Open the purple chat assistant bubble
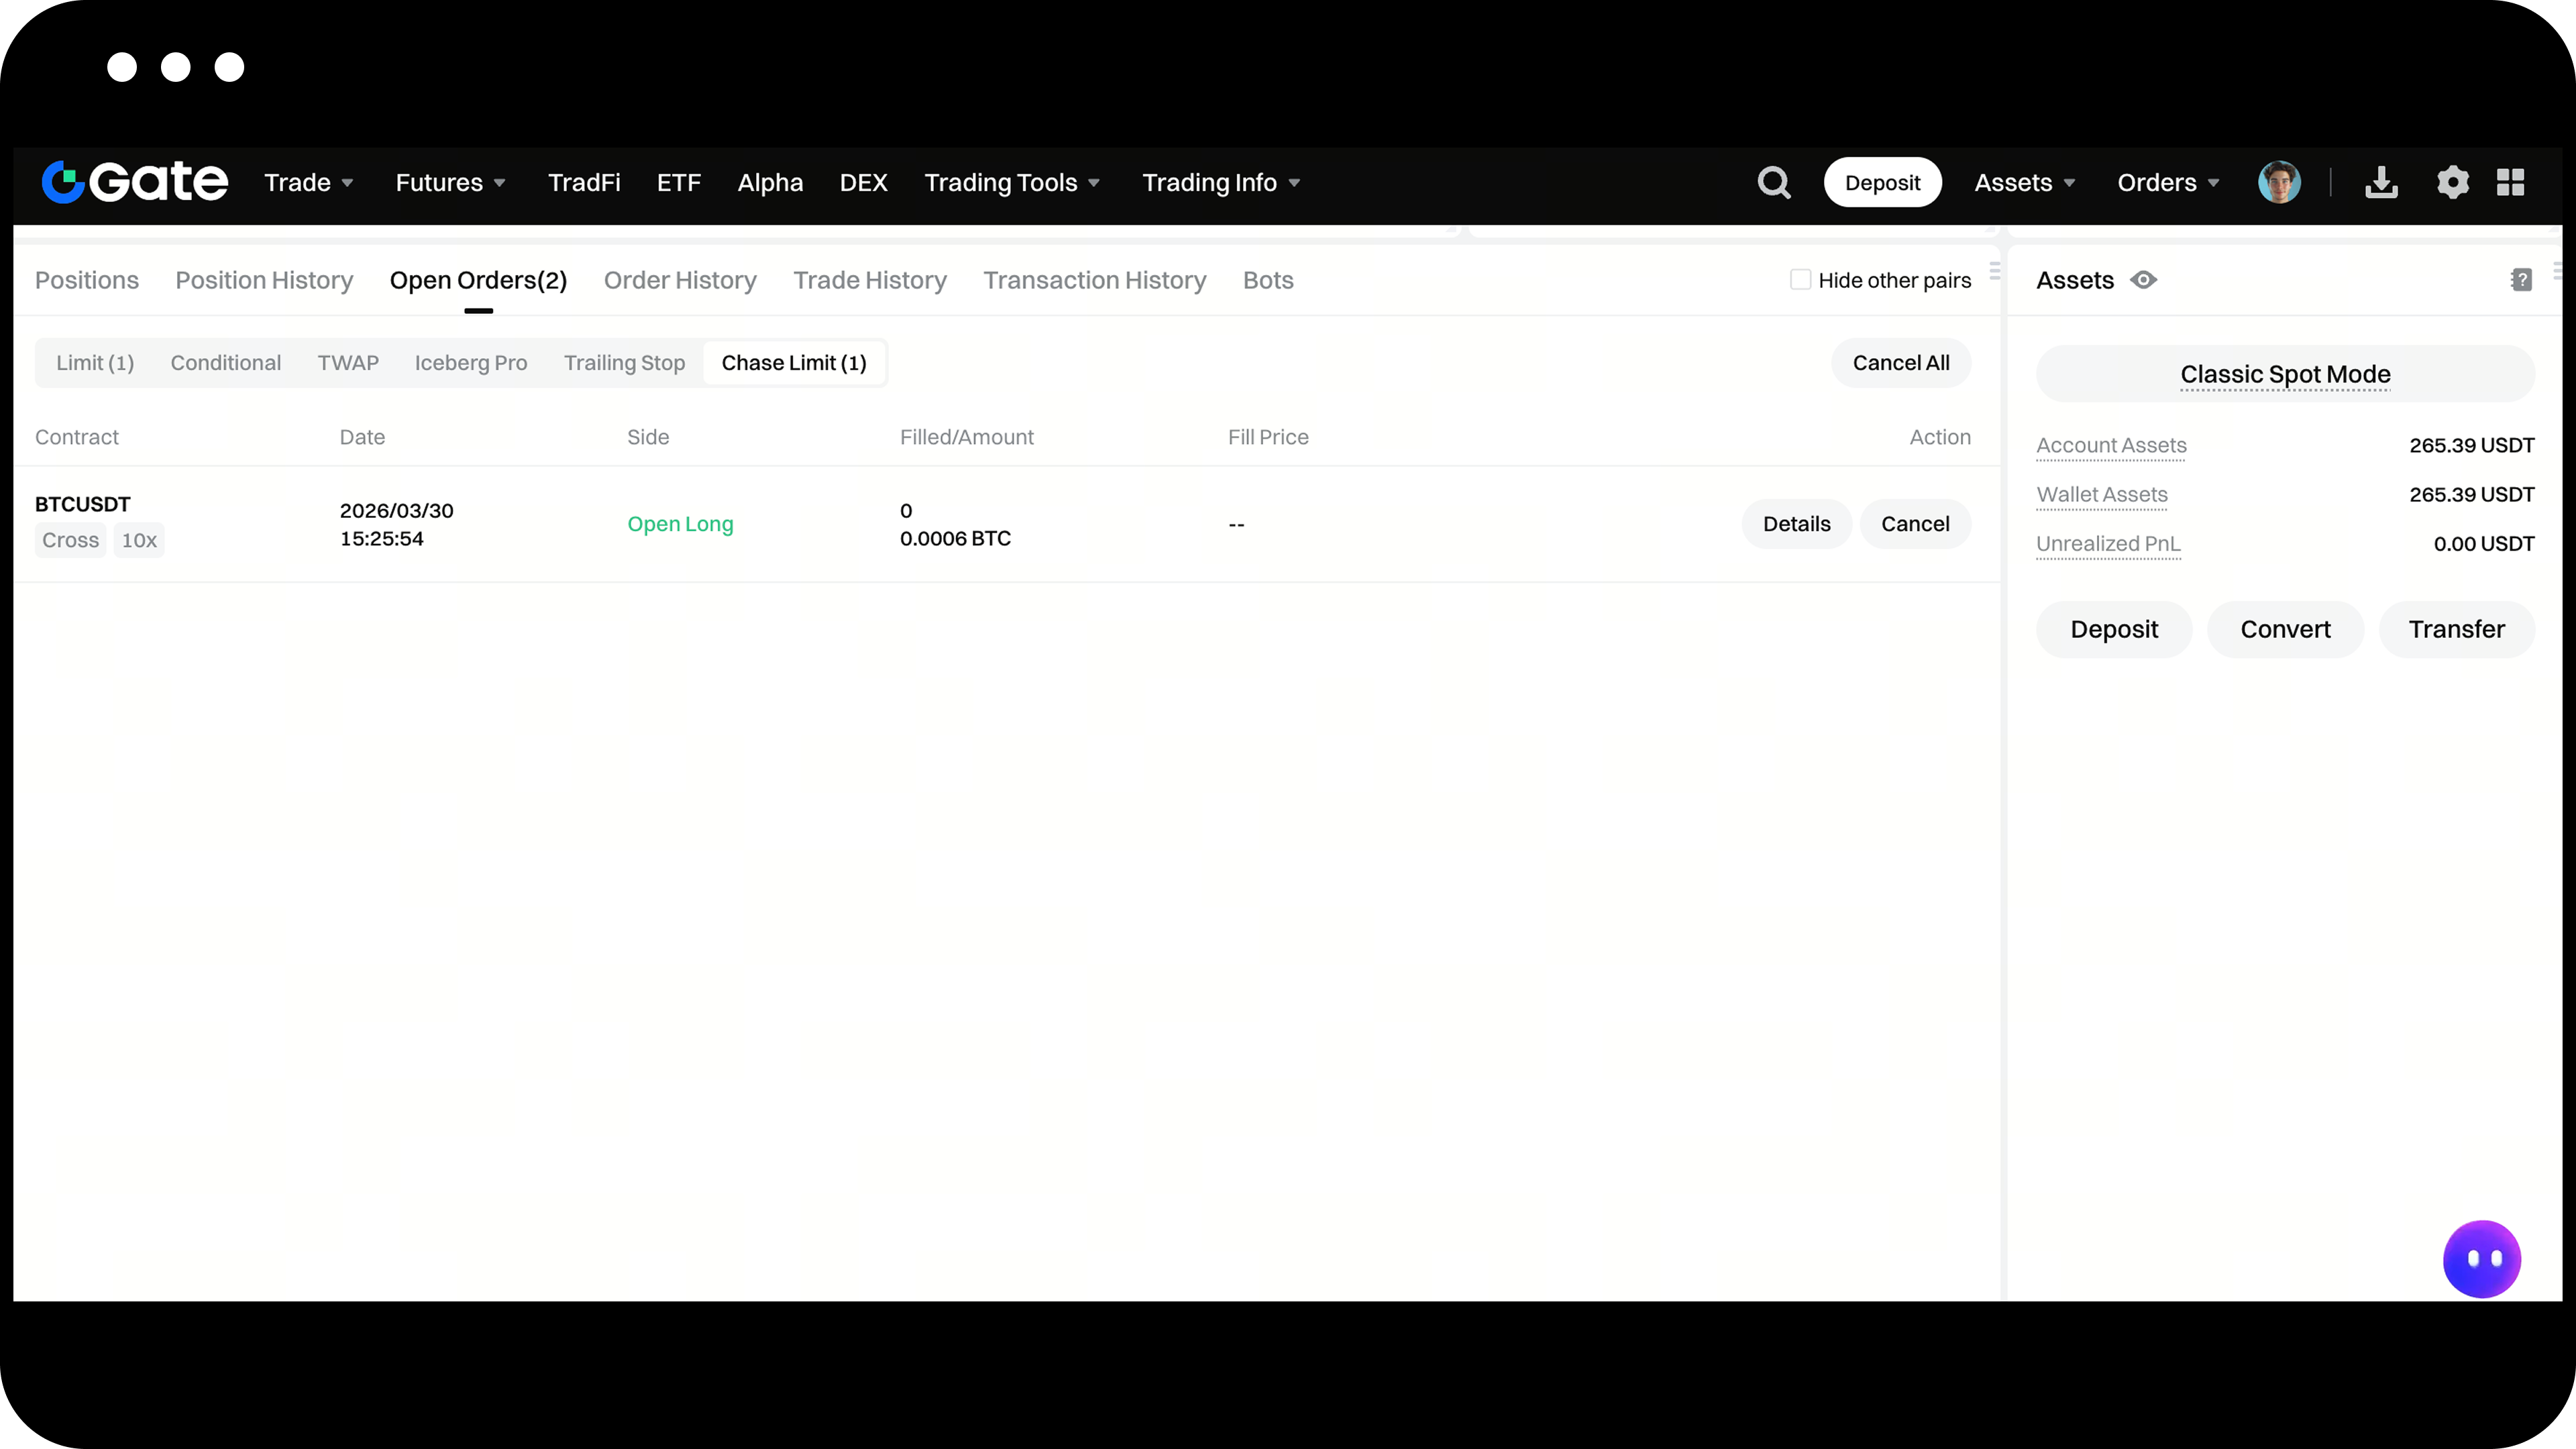The image size is (2576, 1449). [2481, 1258]
